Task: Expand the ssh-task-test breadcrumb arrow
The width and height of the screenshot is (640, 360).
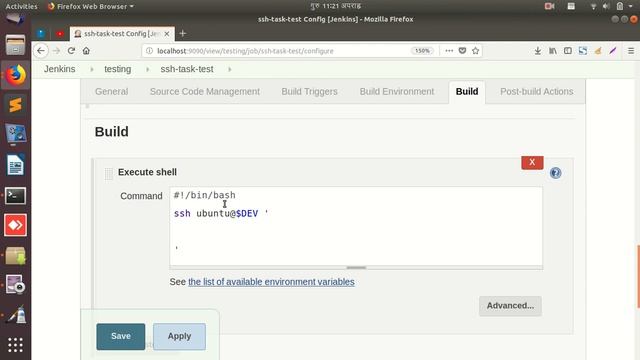Action: 230,69
